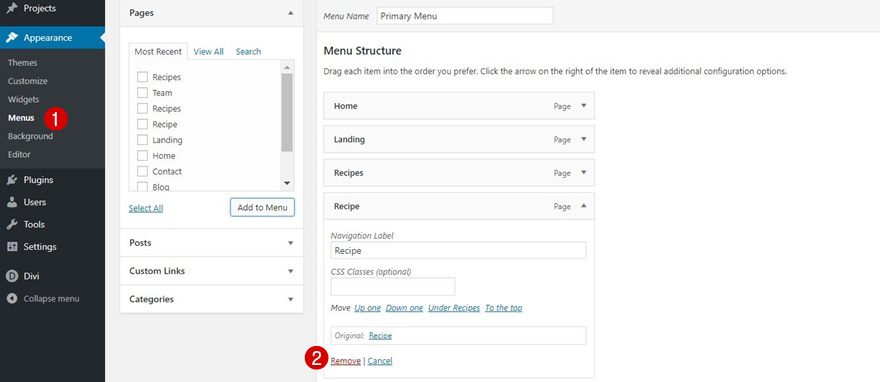Expand the Home menu item arrow
Screen dimensions: 880x382
[584, 105]
